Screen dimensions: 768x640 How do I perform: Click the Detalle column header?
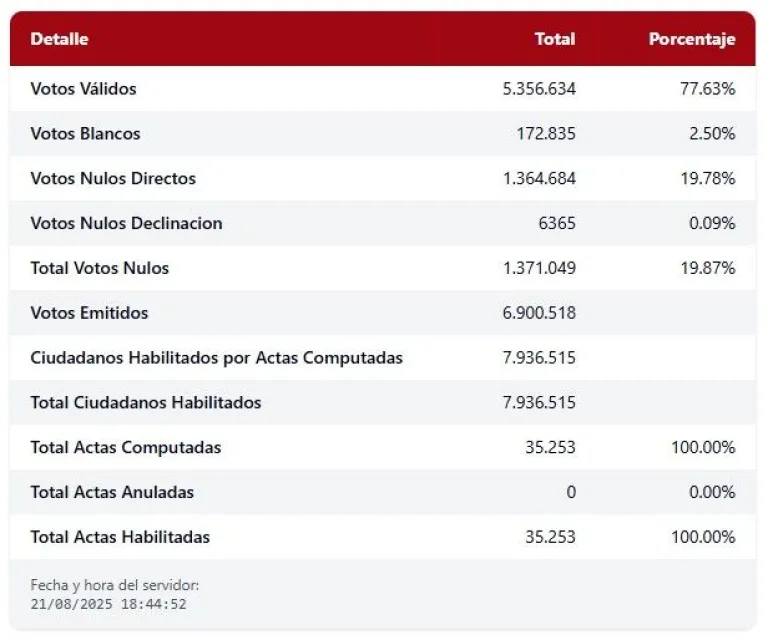(59, 39)
